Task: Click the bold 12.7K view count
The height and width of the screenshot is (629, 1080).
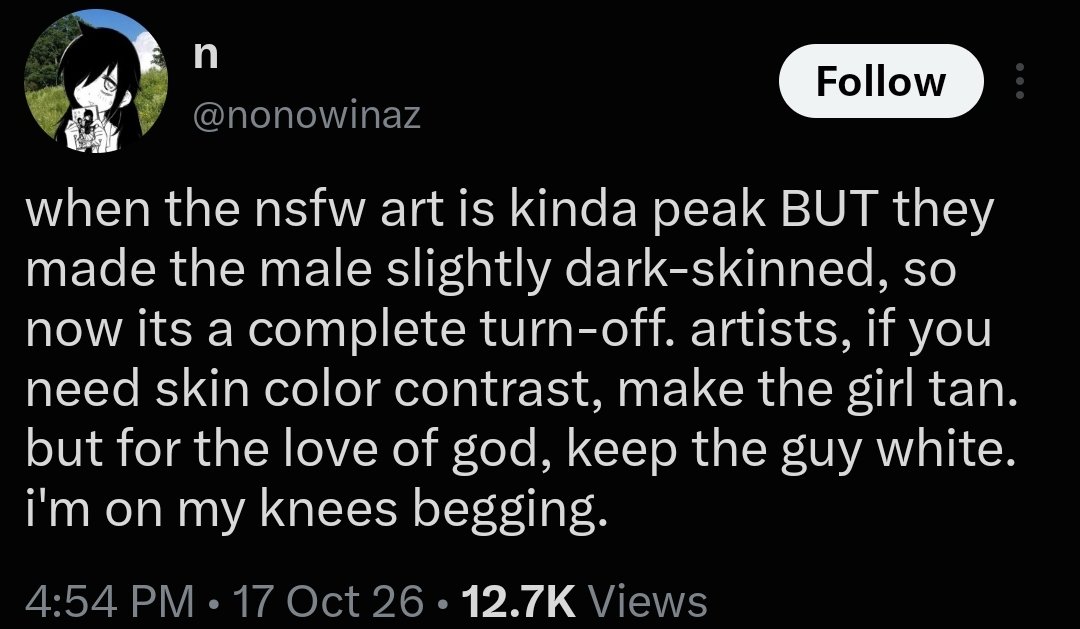Action: pos(519,601)
